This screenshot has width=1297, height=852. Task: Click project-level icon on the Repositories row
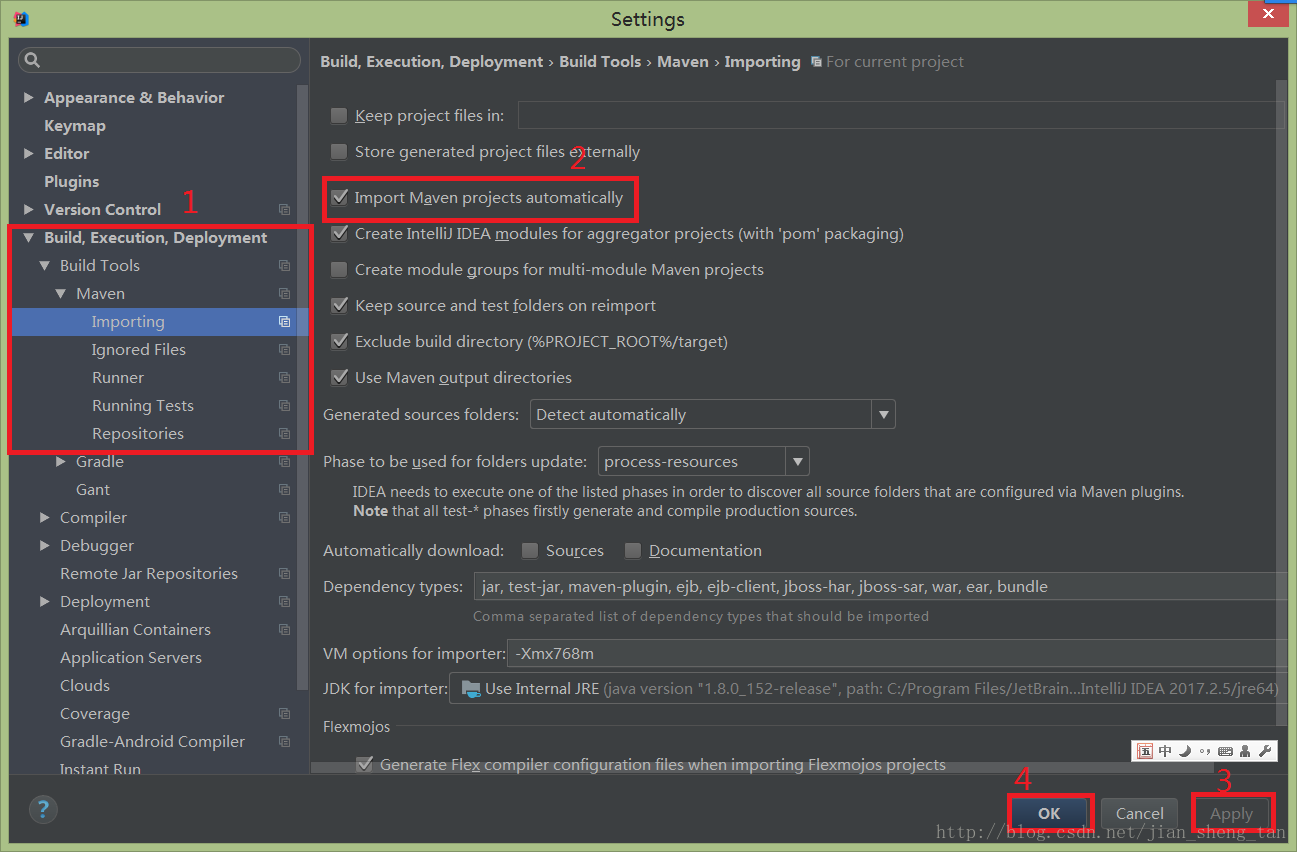click(x=284, y=434)
